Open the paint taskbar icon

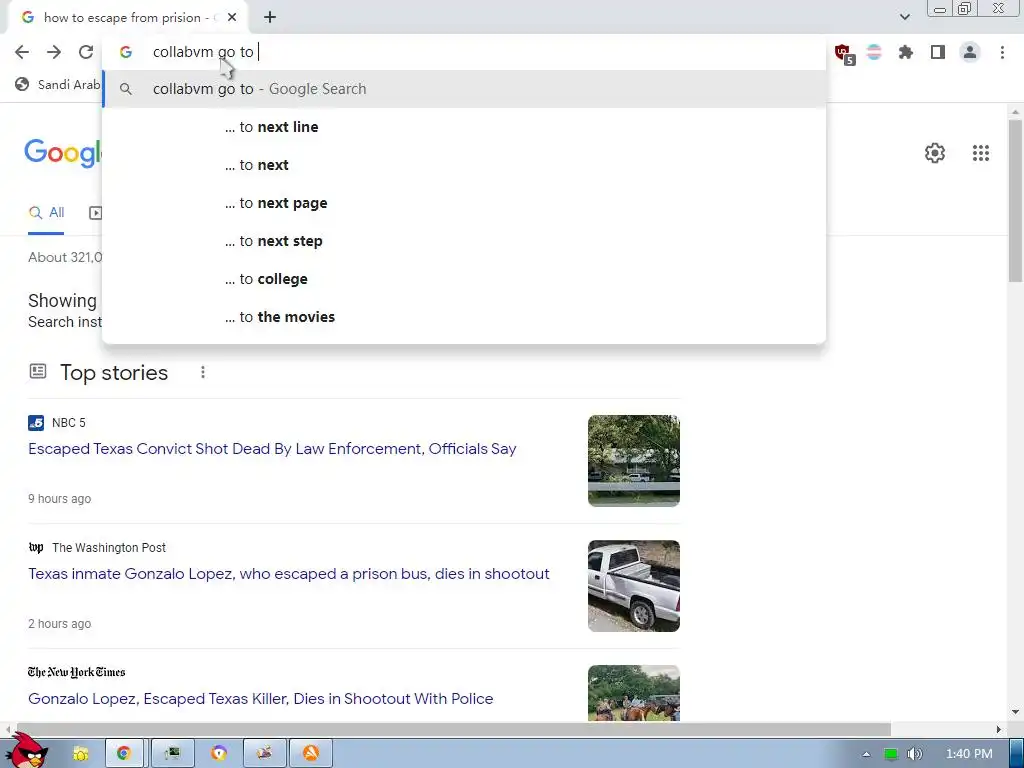click(x=264, y=754)
